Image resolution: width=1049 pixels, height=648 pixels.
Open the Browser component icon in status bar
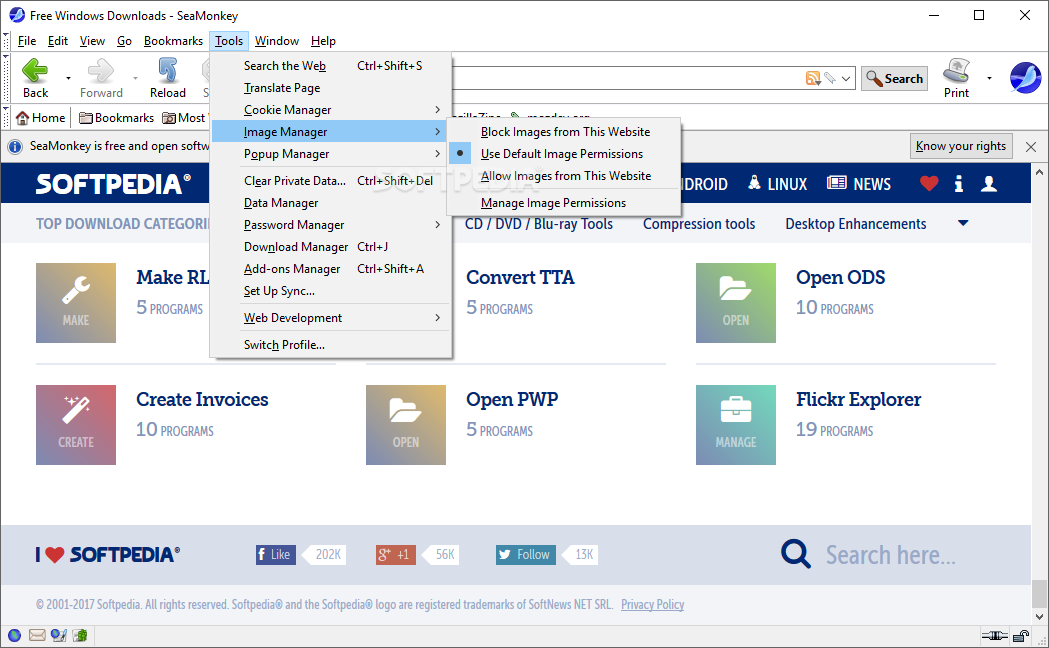(x=14, y=635)
